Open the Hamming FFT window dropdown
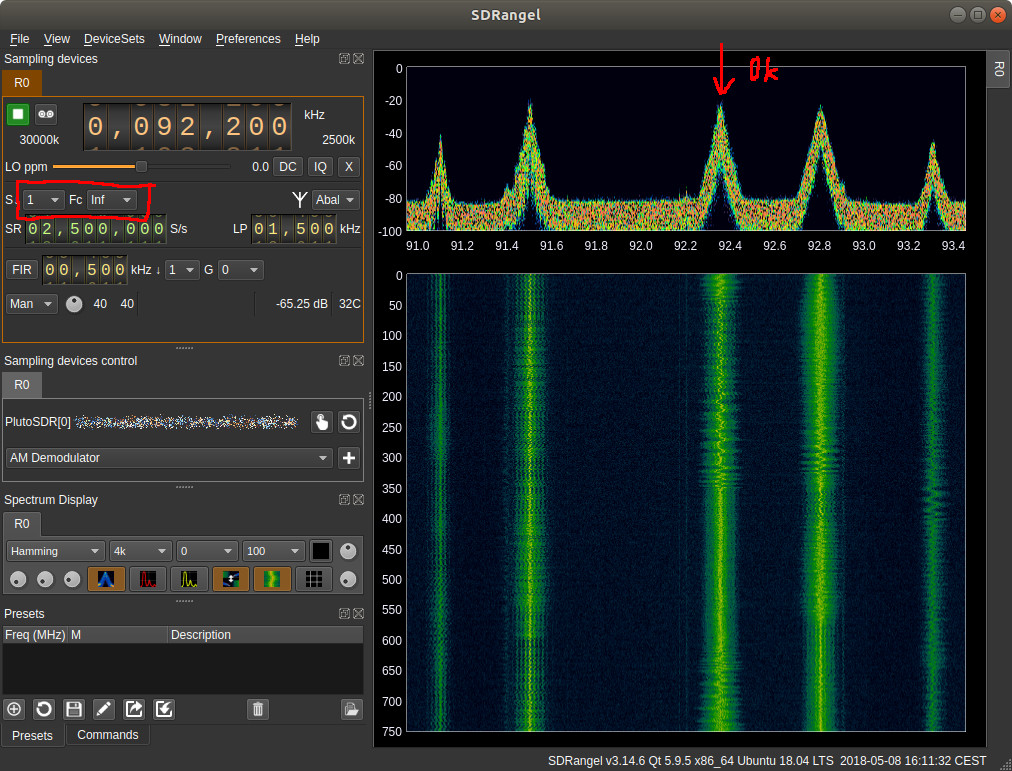 click(55, 550)
